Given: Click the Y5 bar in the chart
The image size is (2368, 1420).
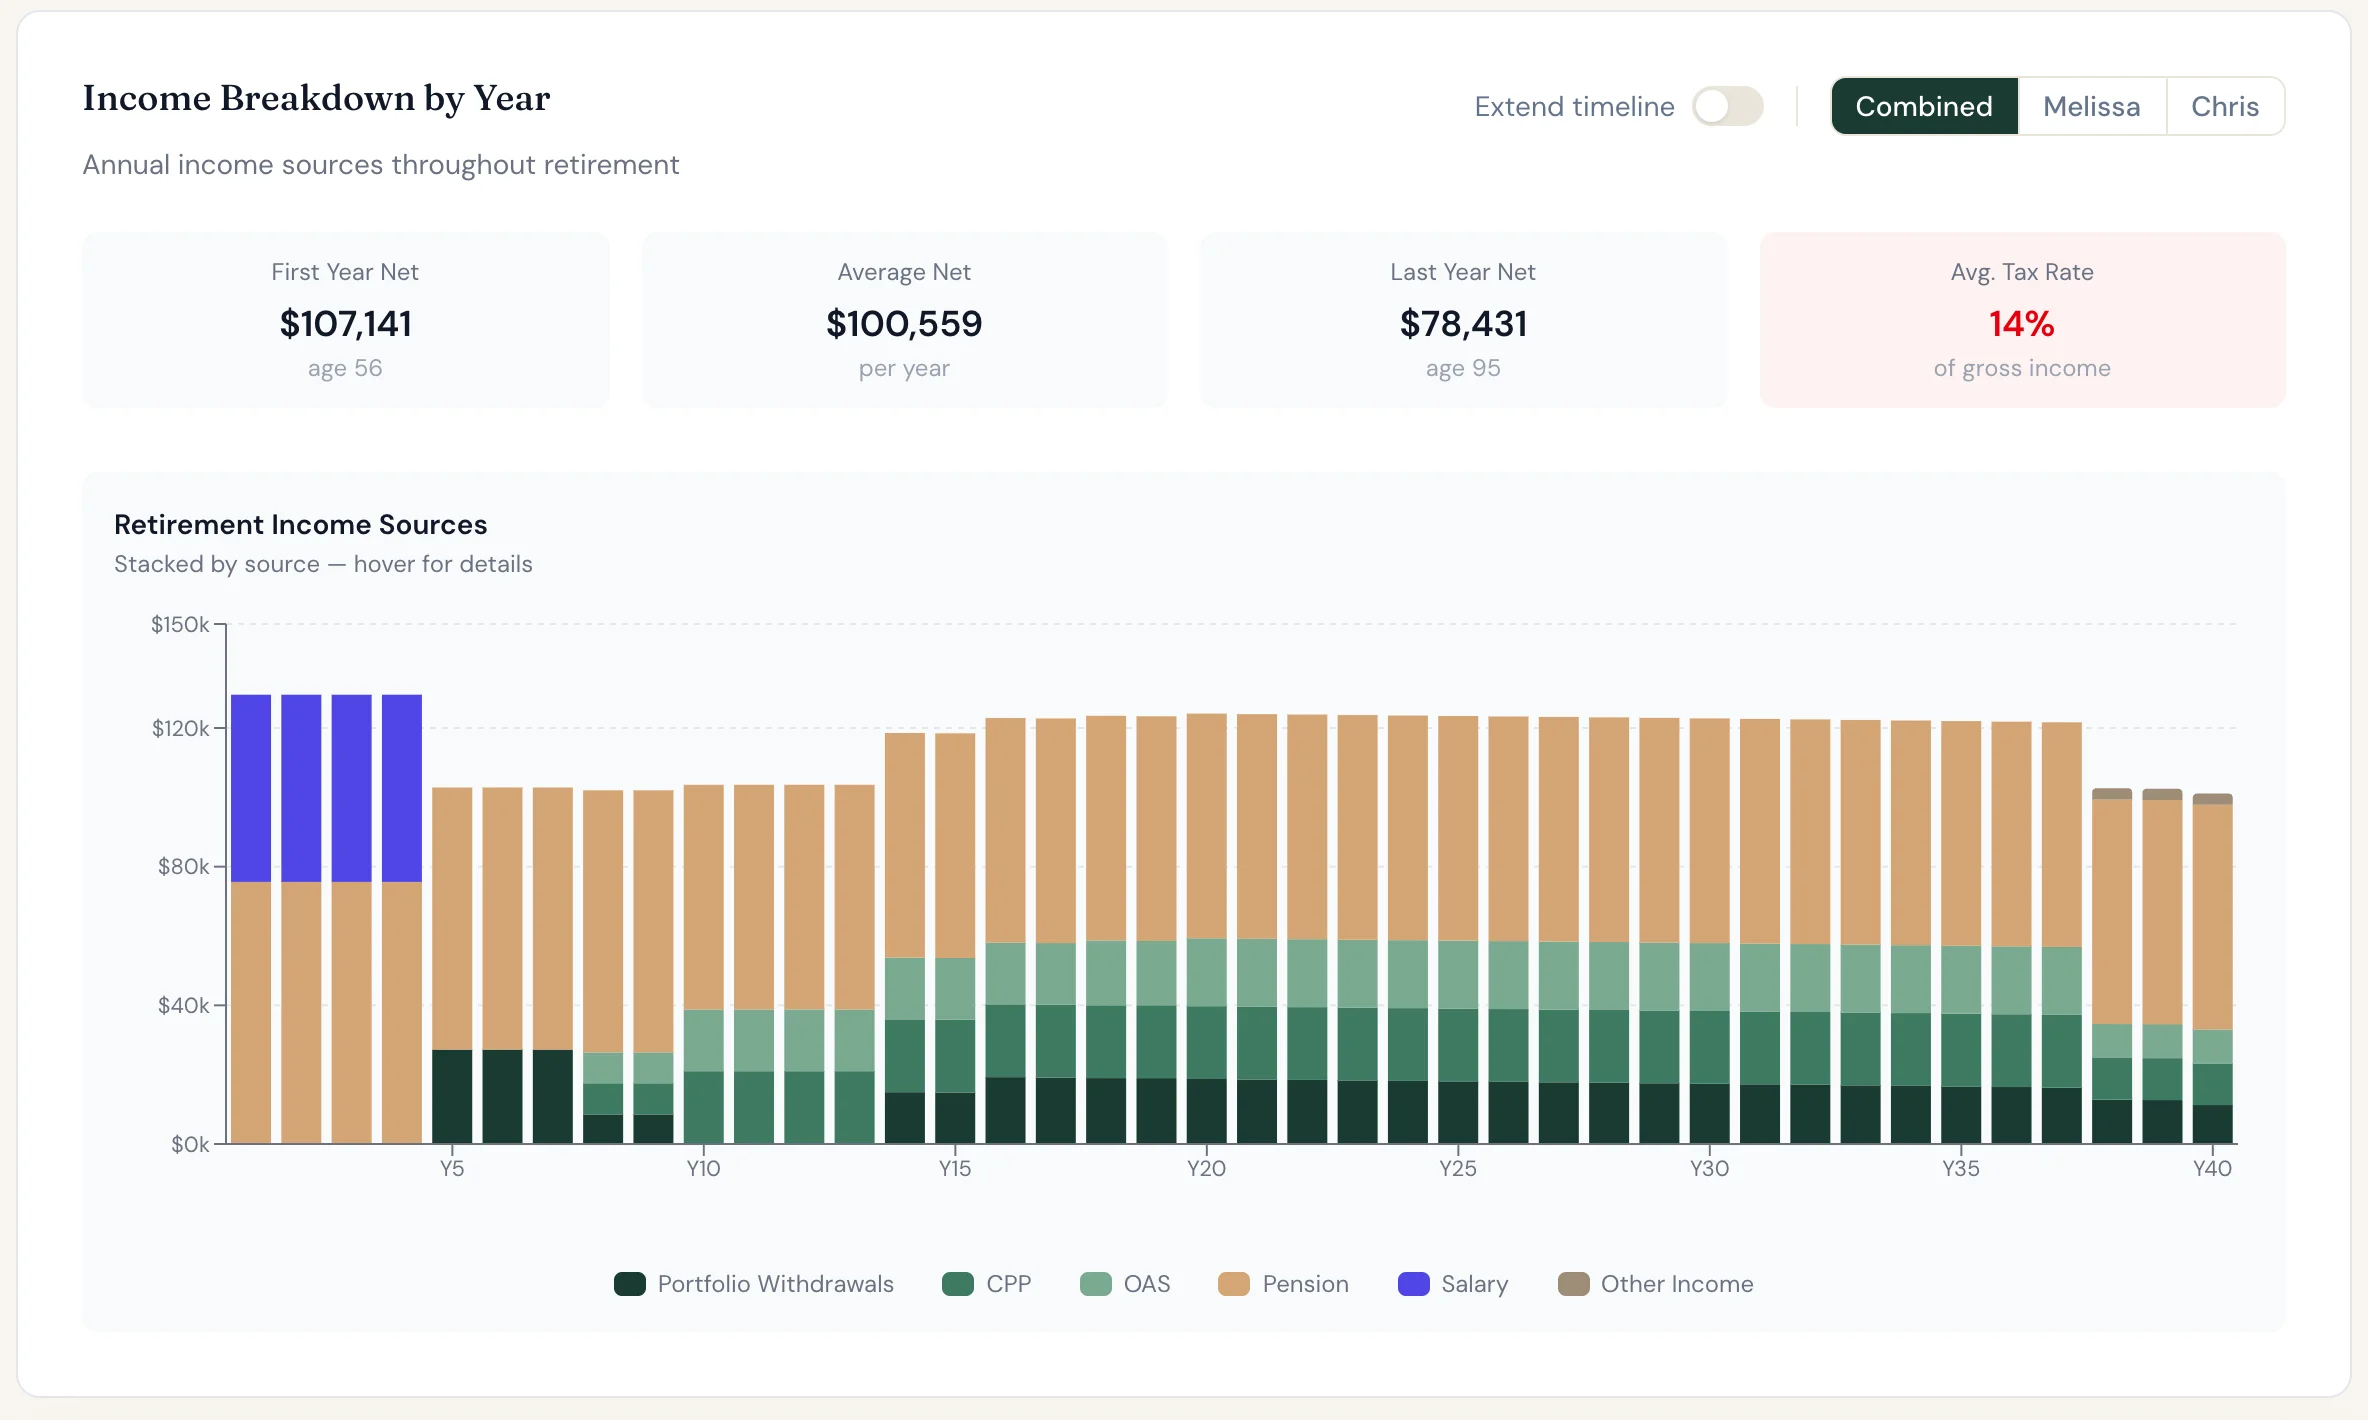Looking at the screenshot, I should click(x=452, y=965).
